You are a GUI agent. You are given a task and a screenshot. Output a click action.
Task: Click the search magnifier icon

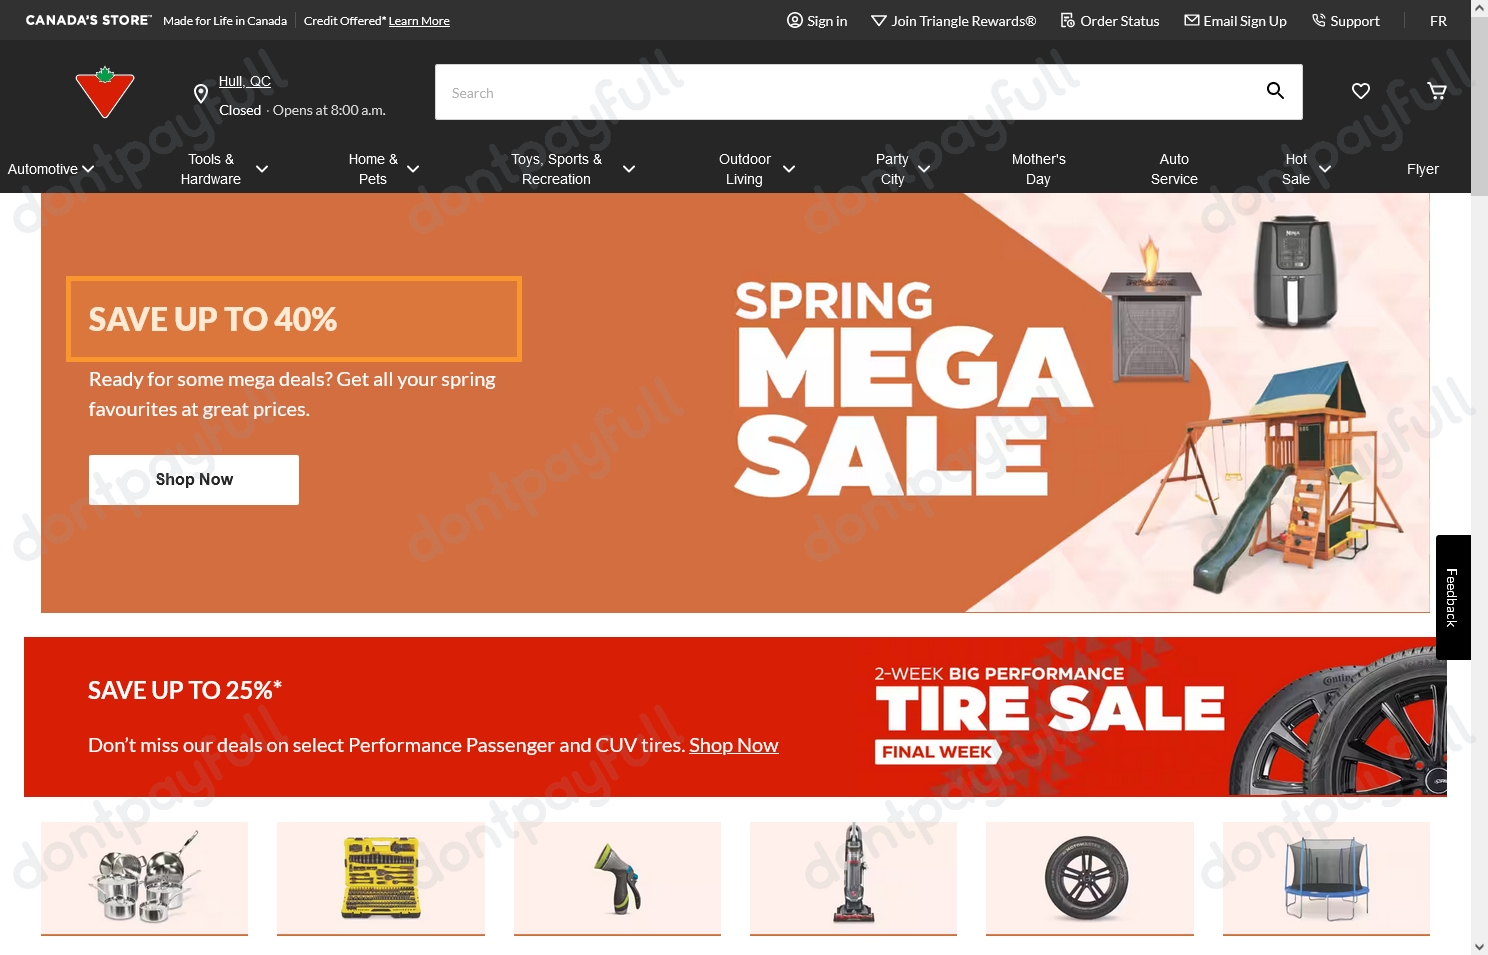click(x=1275, y=91)
